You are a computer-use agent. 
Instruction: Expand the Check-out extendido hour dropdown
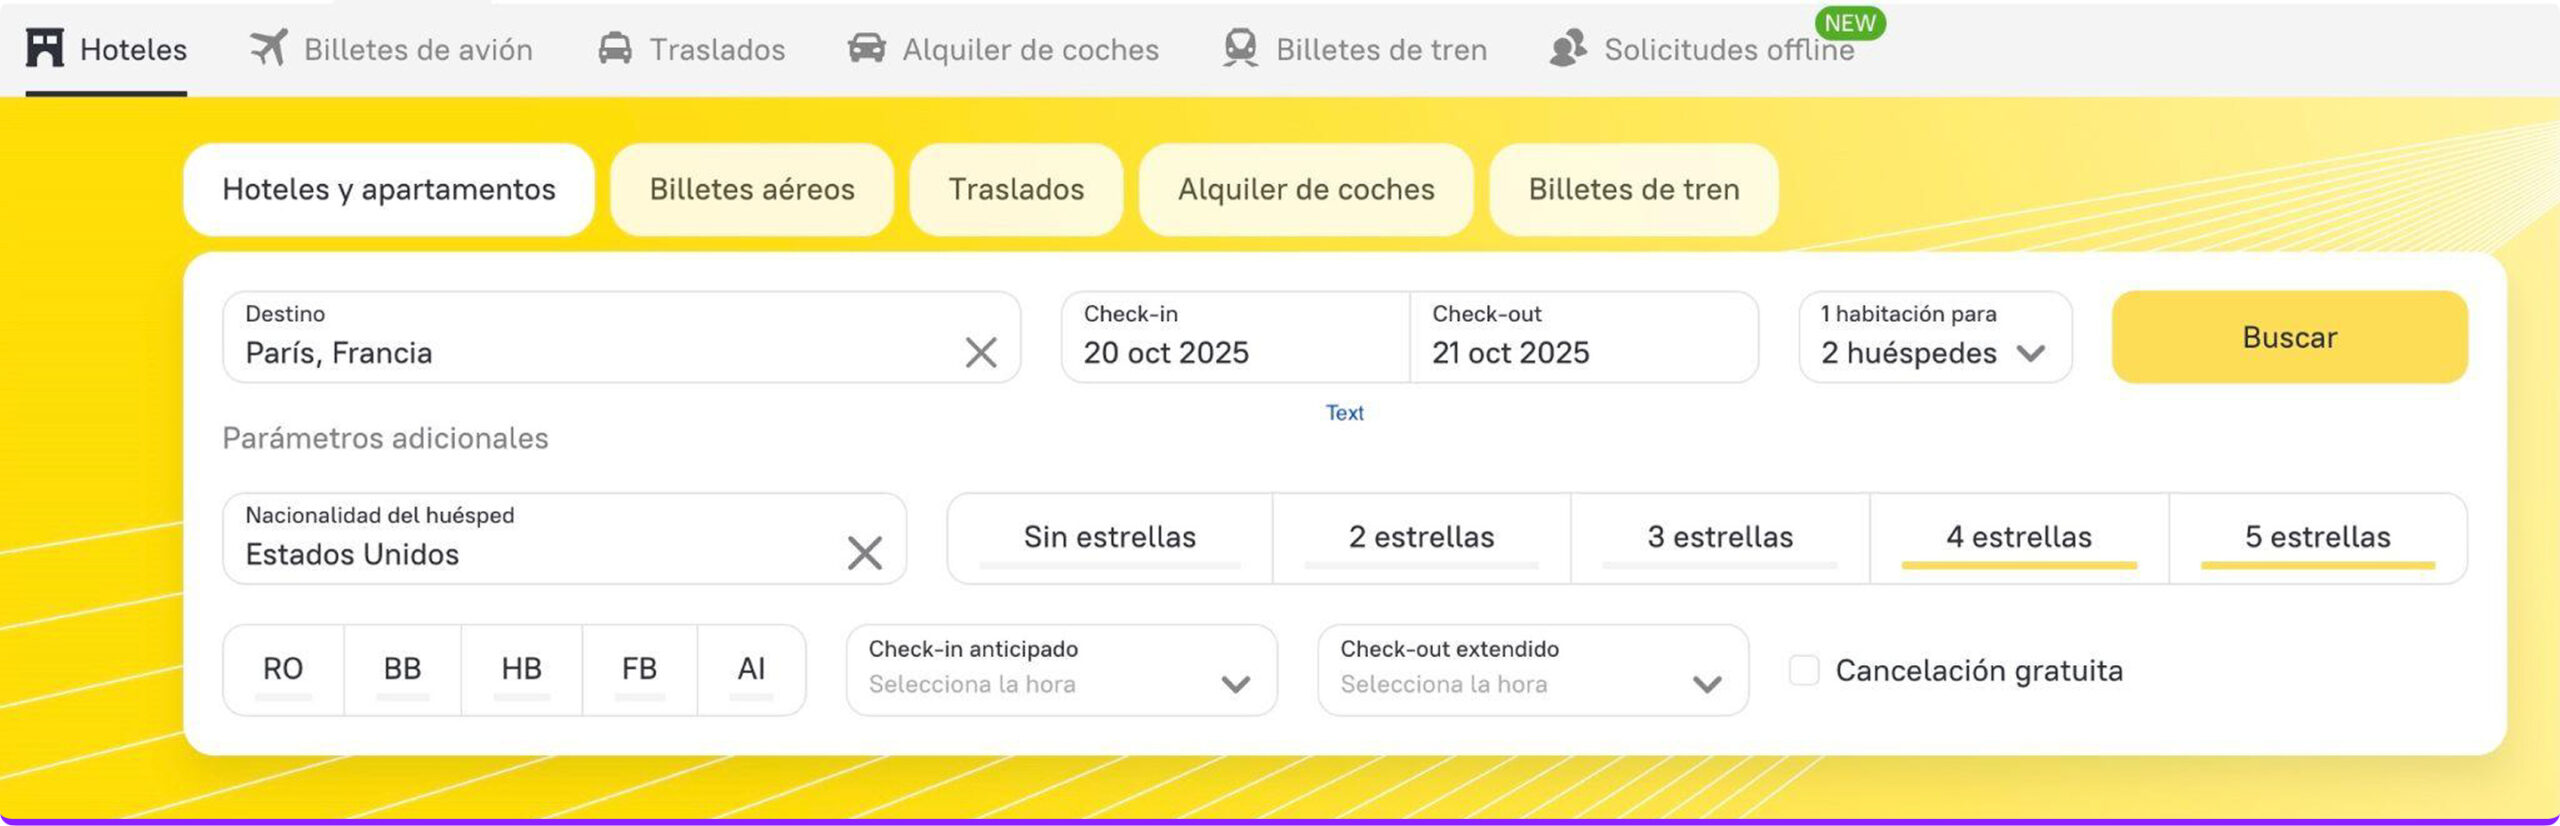pyautogui.click(x=1532, y=669)
